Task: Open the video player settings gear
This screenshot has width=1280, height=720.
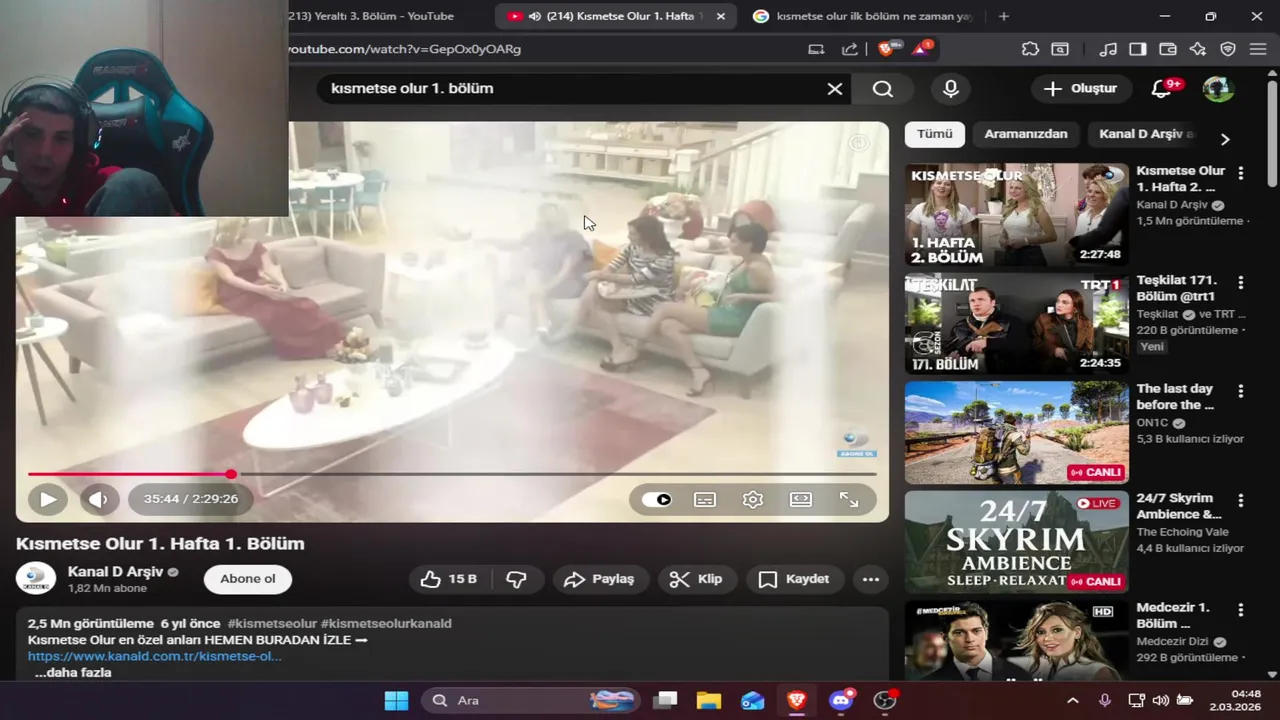Action: [753, 499]
